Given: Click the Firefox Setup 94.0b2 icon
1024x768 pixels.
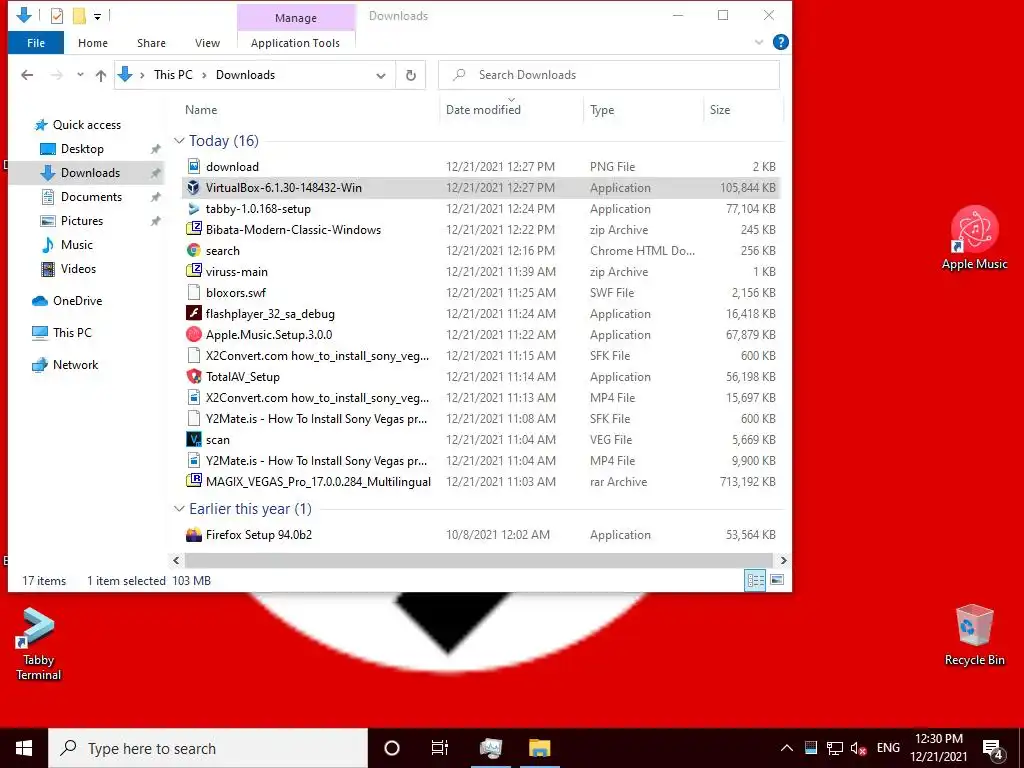Looking at the screenshot, I should [x=193, y=535].
